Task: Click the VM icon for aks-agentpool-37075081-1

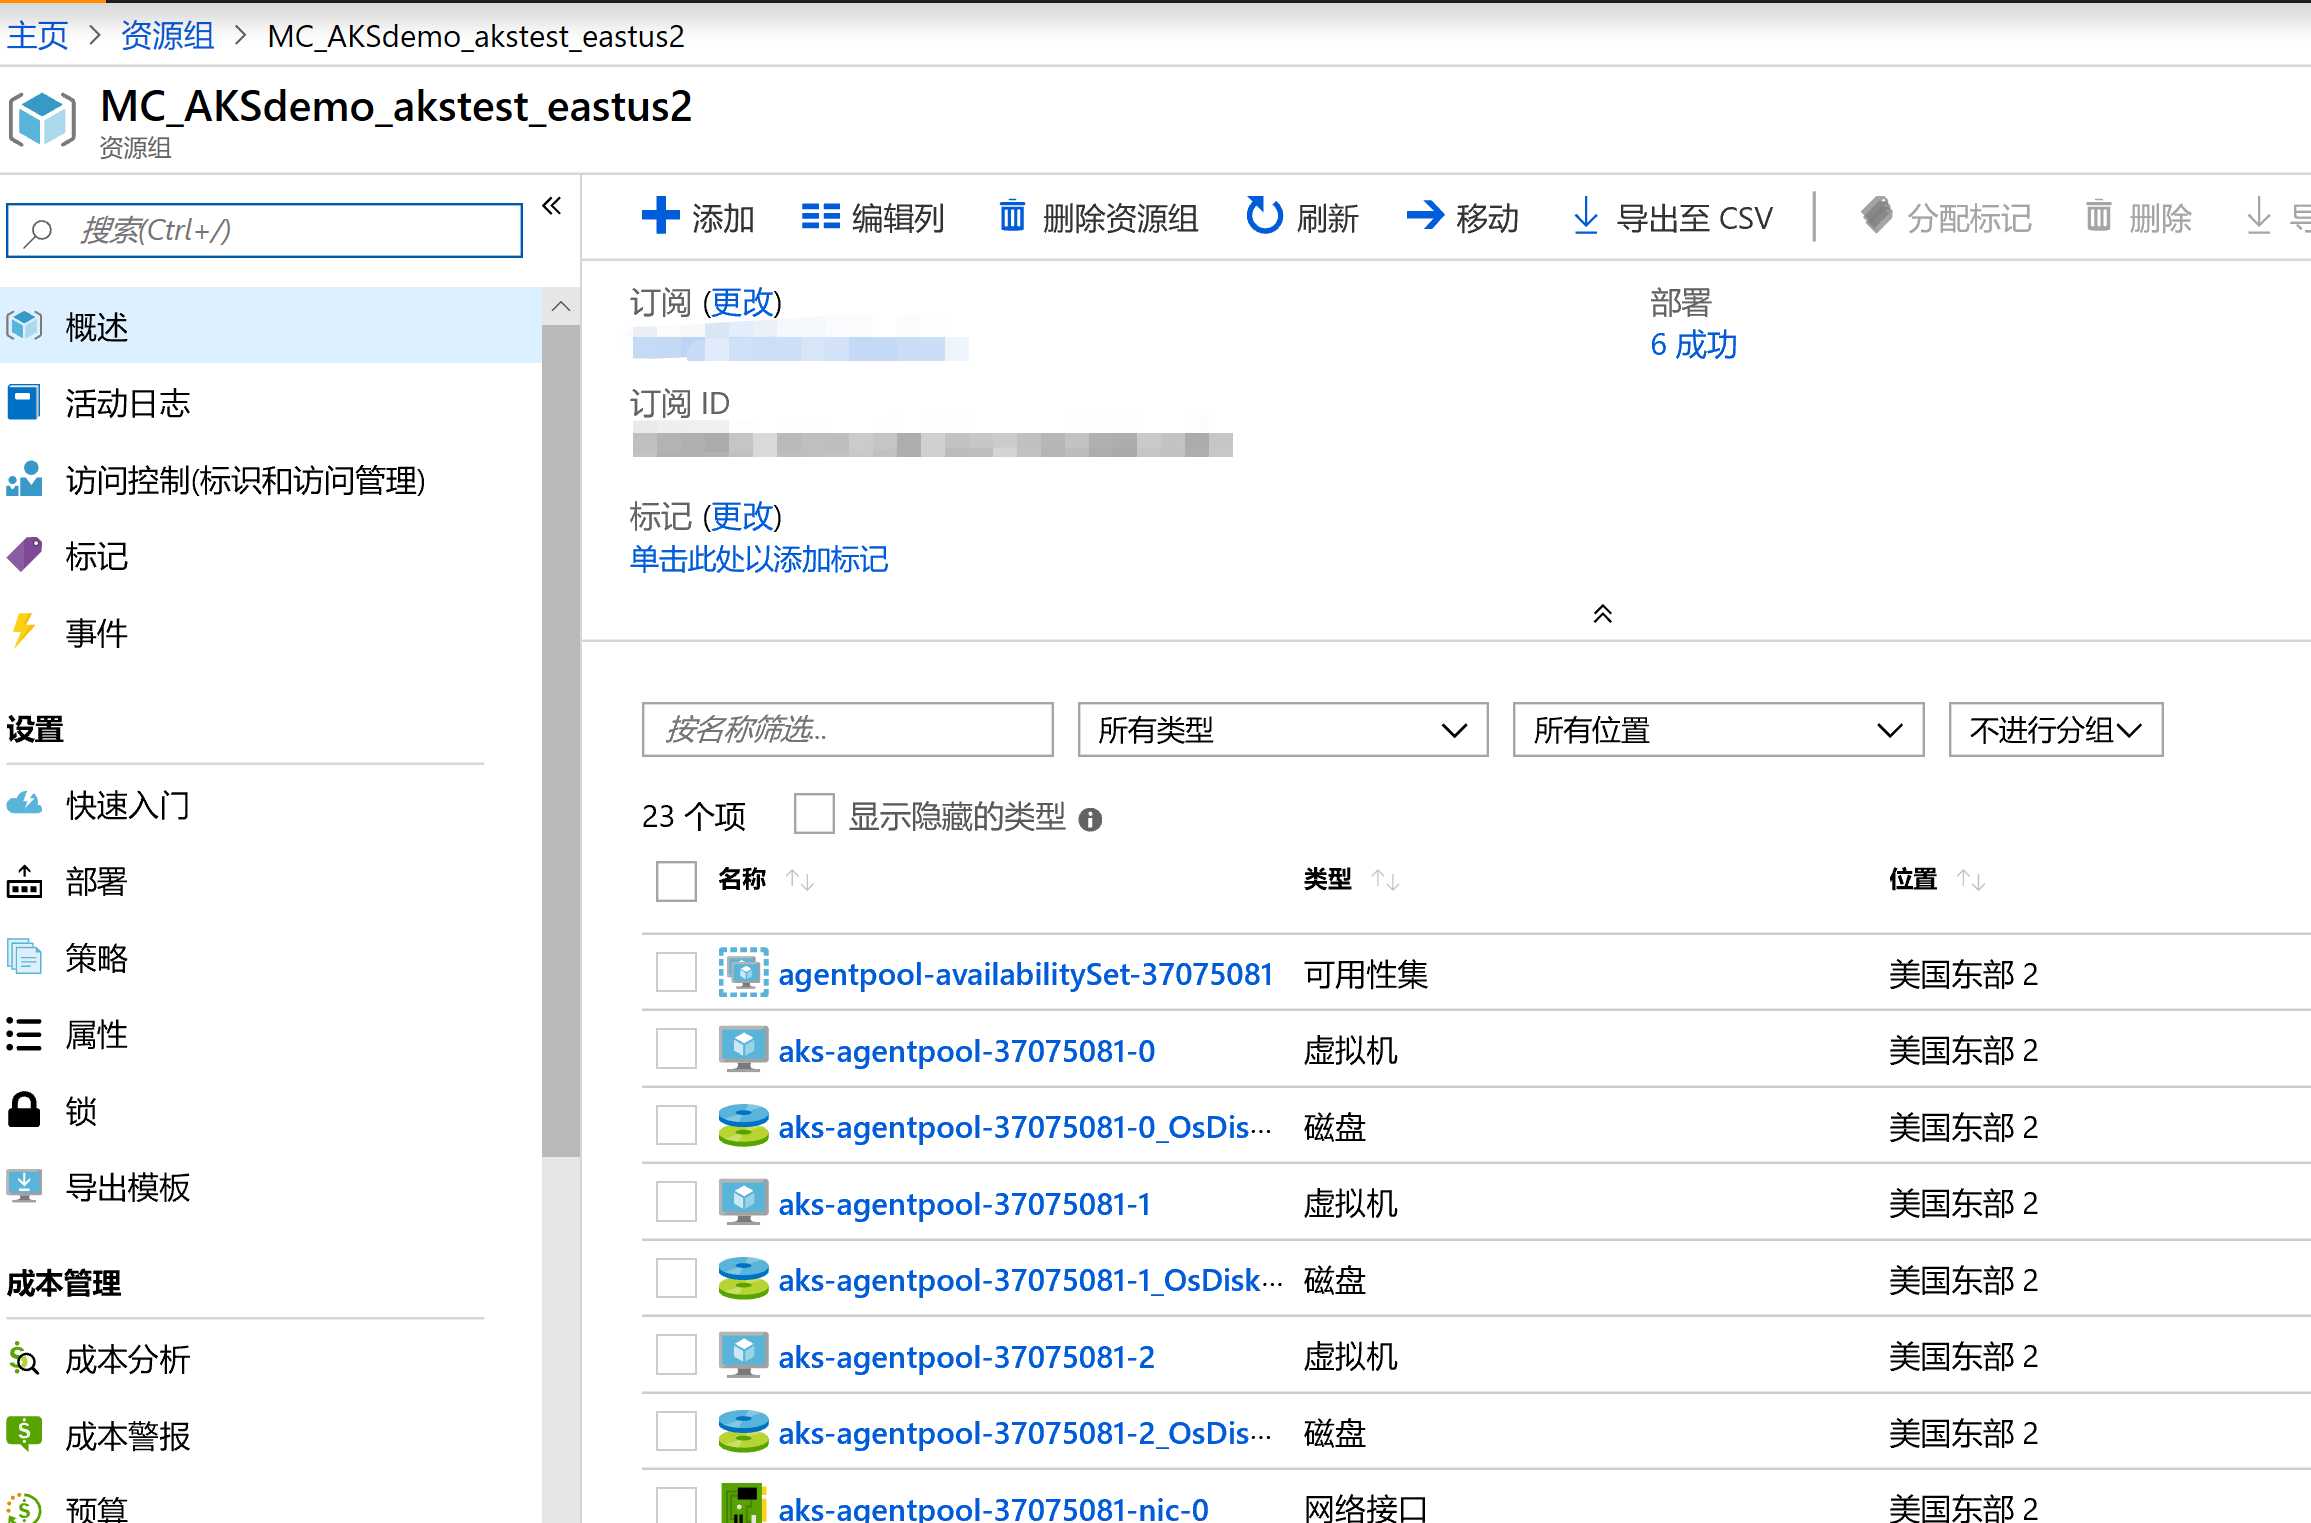Action: point(743,1202)
